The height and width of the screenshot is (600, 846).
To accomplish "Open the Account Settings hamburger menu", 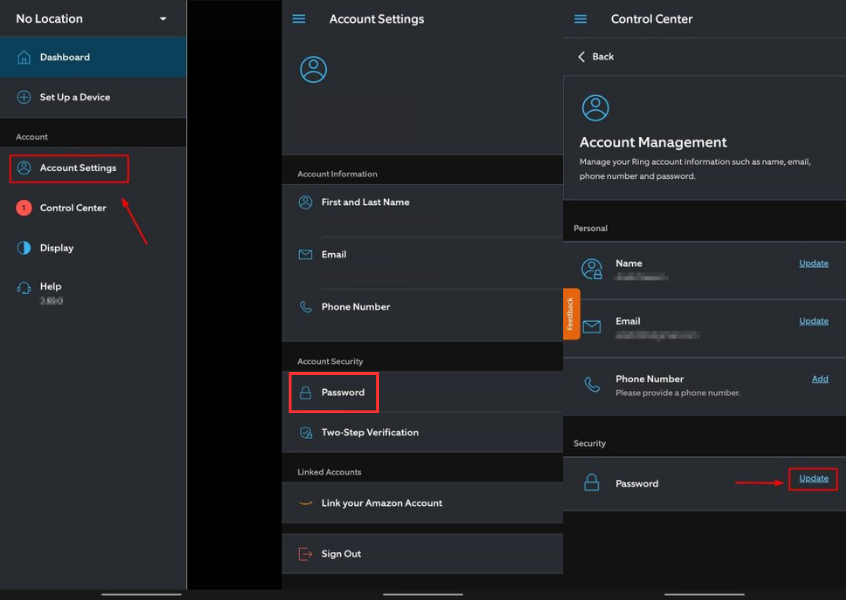I will [298, 18].
